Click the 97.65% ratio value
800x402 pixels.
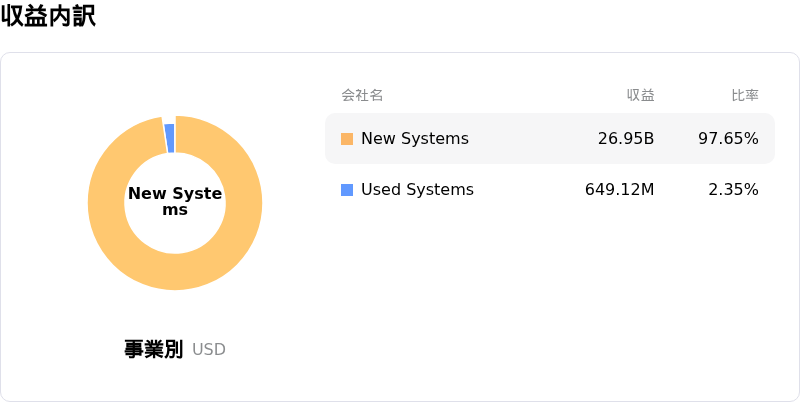729,139
